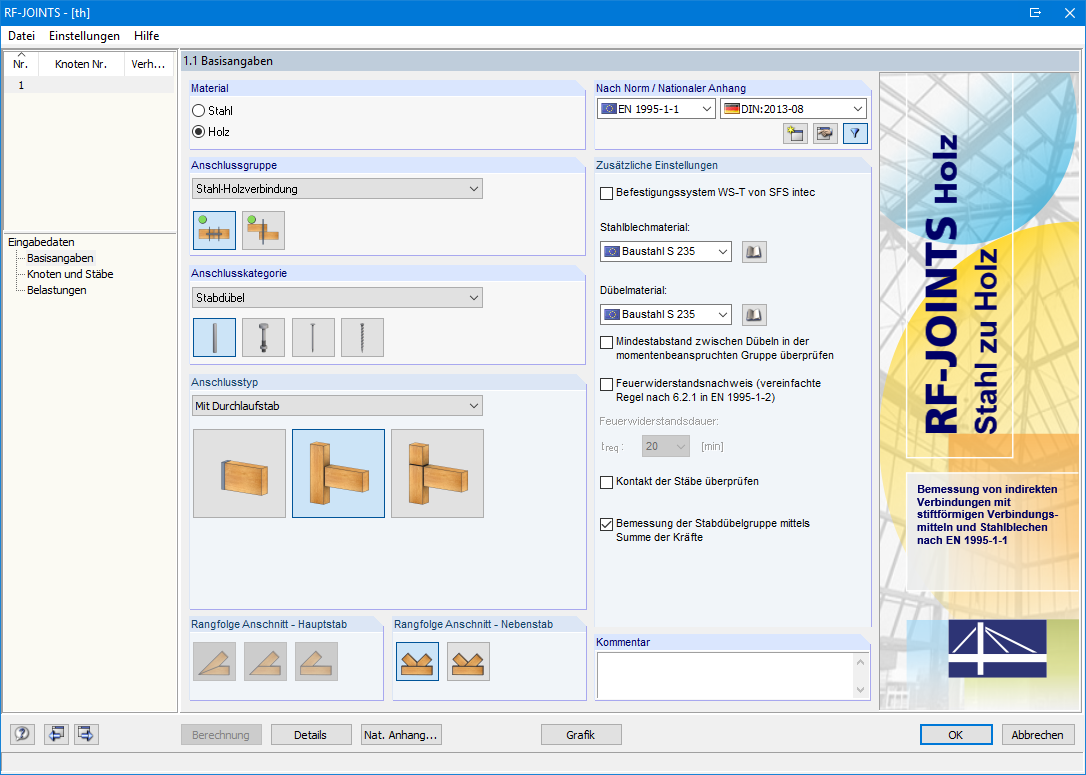Click the Details button

pyautogui.click(x=311, y=734)
